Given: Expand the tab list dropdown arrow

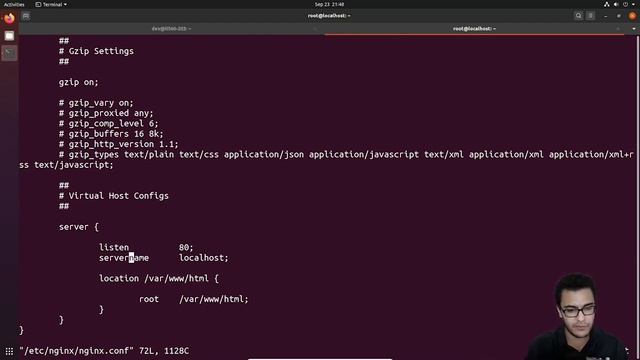Looking at the screenshot, I should click(x=633, y=29).
